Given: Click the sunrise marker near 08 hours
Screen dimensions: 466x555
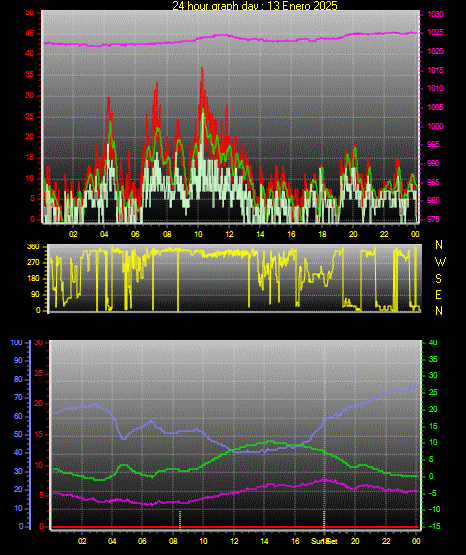Looking at the screenshot, I should click(x=180, y=520).
